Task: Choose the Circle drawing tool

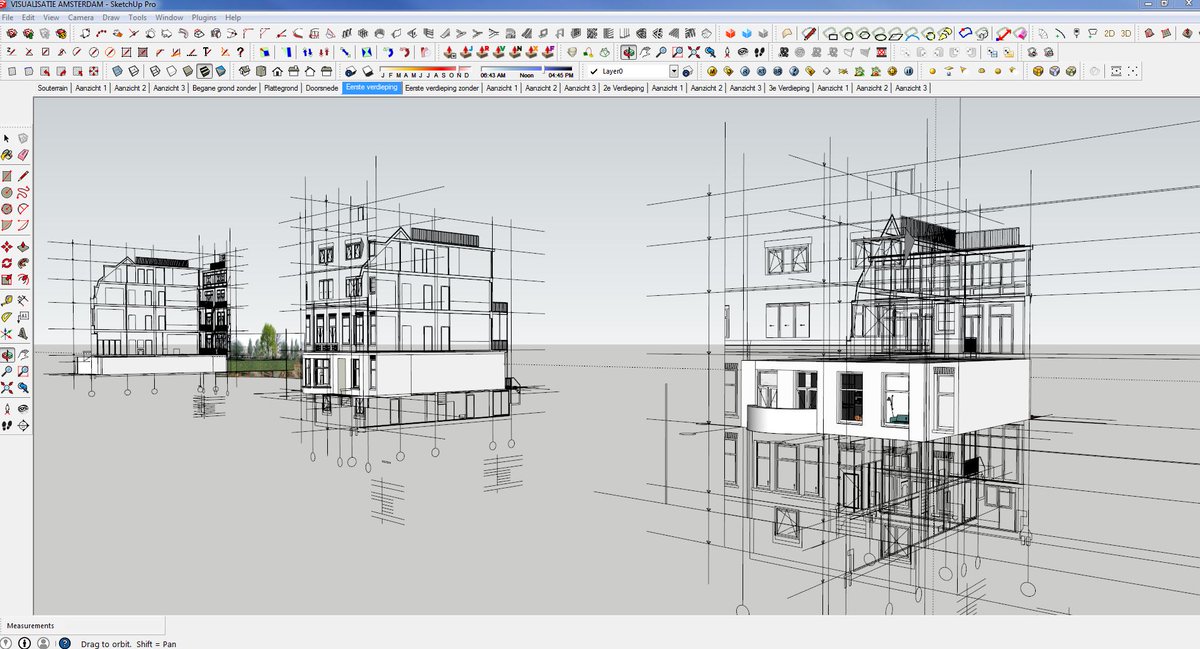Action: pos(7,191)
